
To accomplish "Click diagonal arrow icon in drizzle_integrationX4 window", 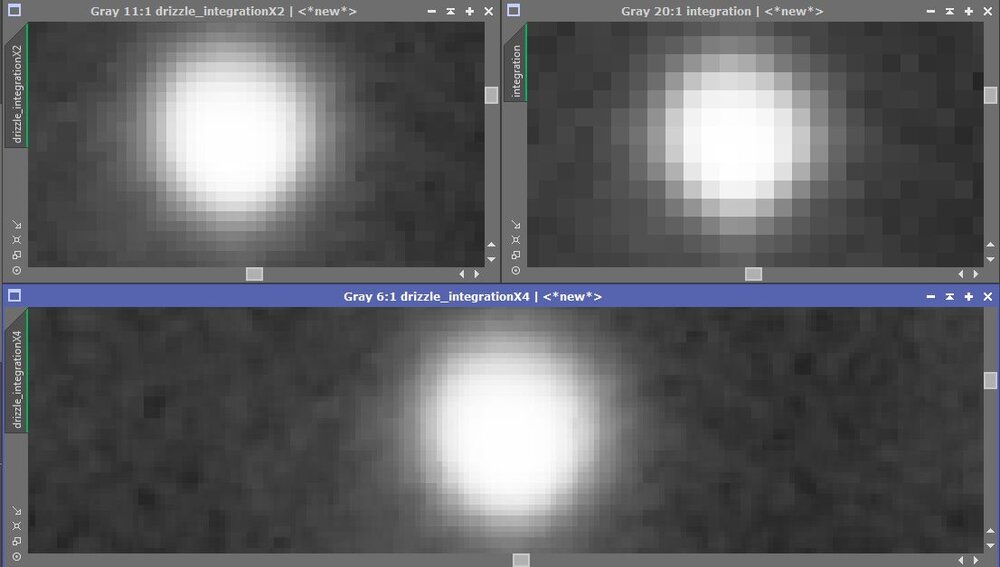I will click(15, 511).
